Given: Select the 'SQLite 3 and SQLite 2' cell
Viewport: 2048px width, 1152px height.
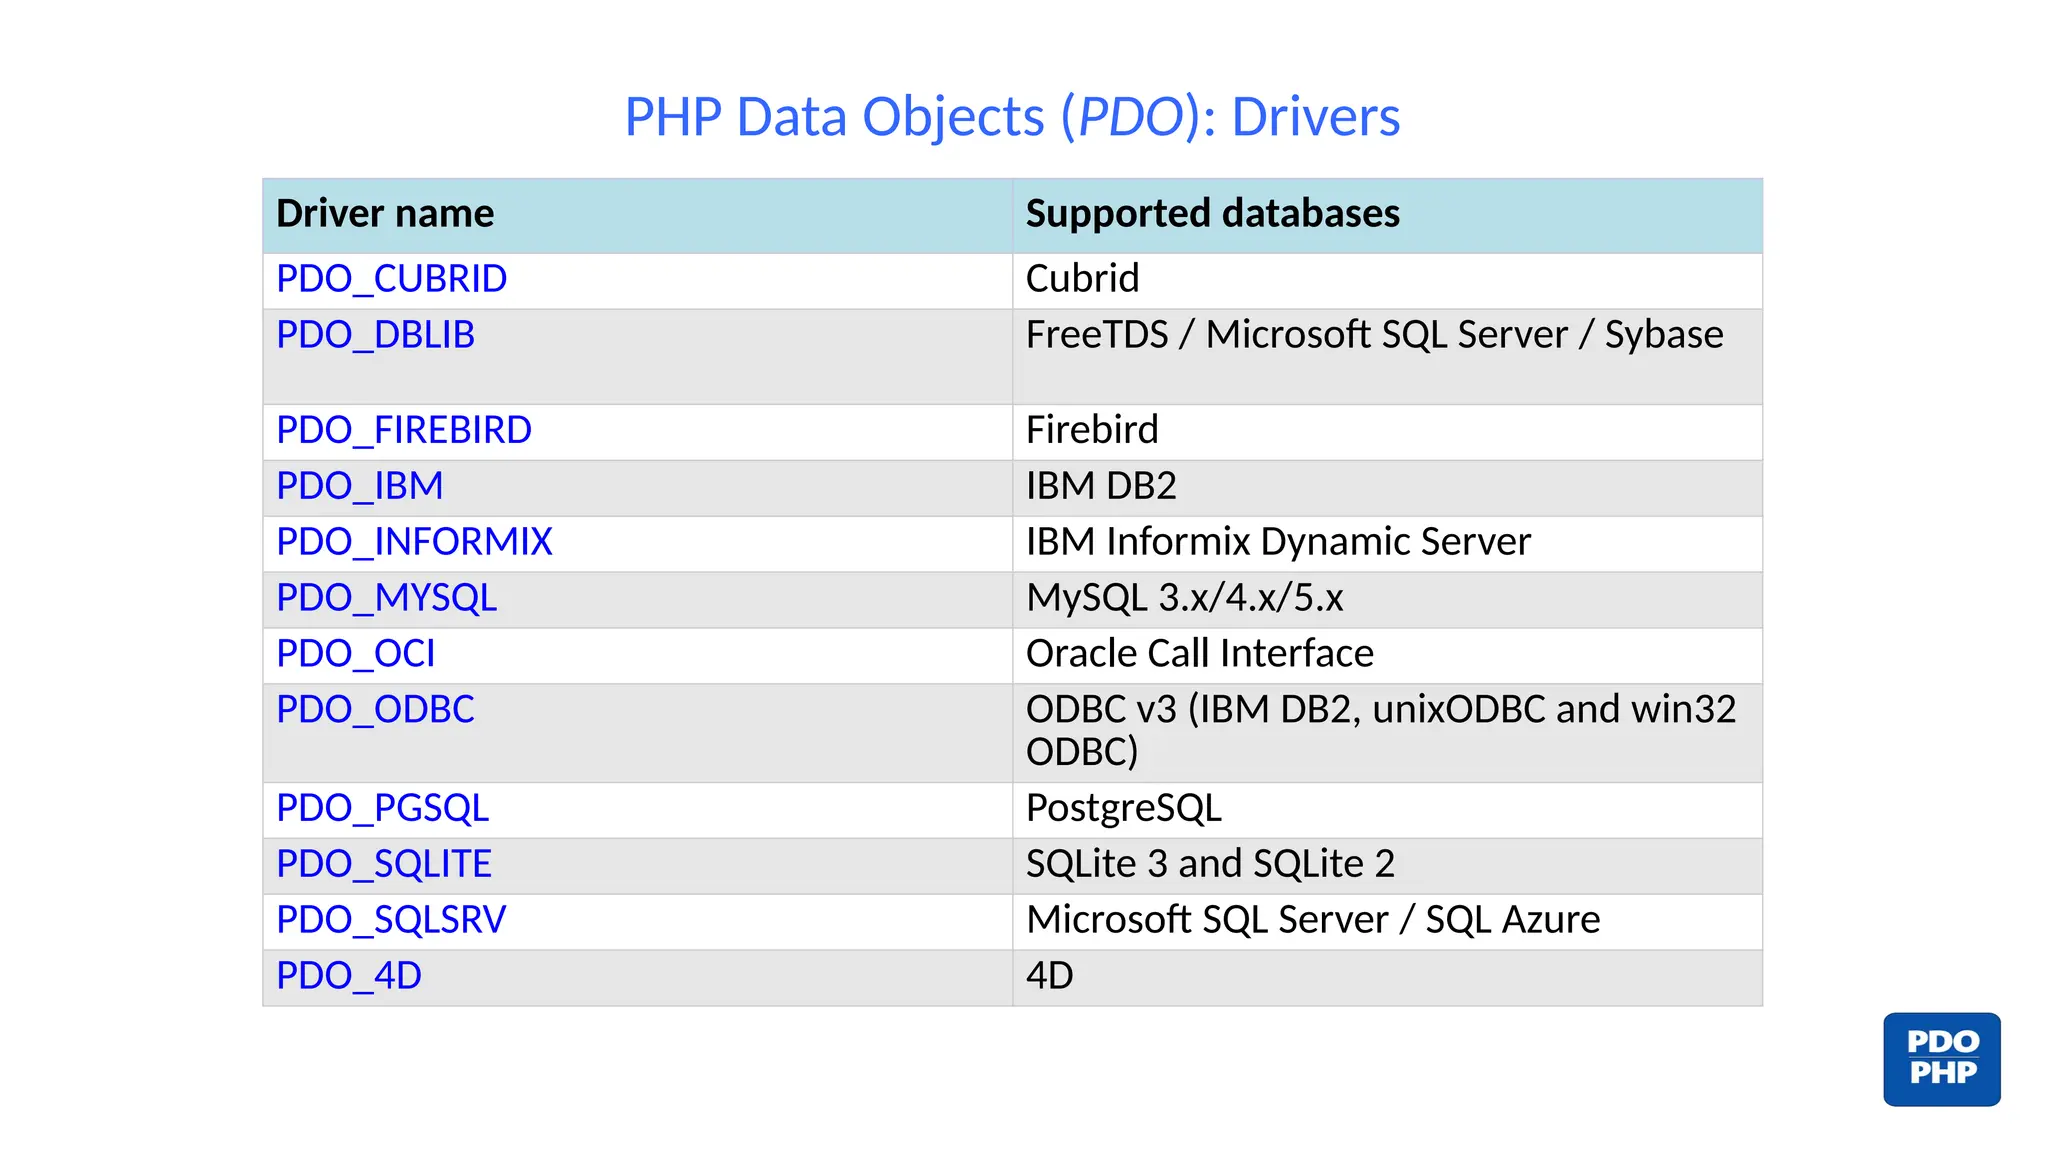Looking at the screenshot, I should (x=1387, y=866).
